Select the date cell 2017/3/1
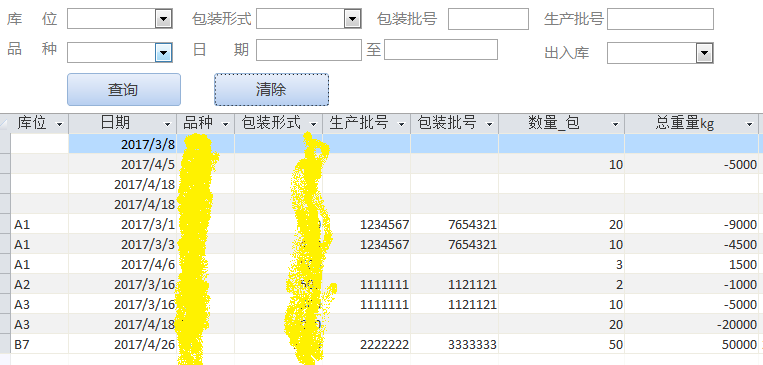This screenshot has width=763, height=365. (123, 224)
